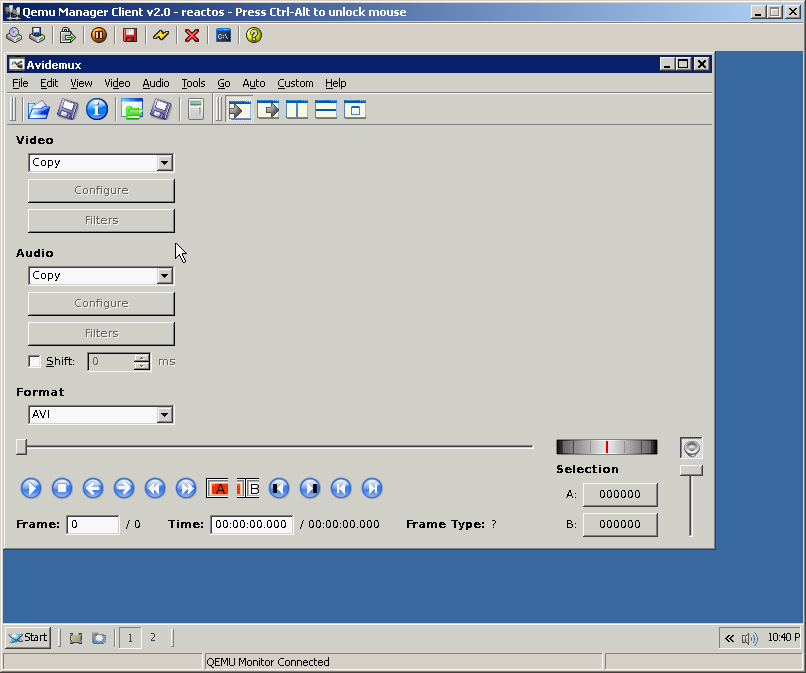Expand the Audio codec Copy dropdown
This screenshot has width=806, height=673.
click(x=165, y=276)
